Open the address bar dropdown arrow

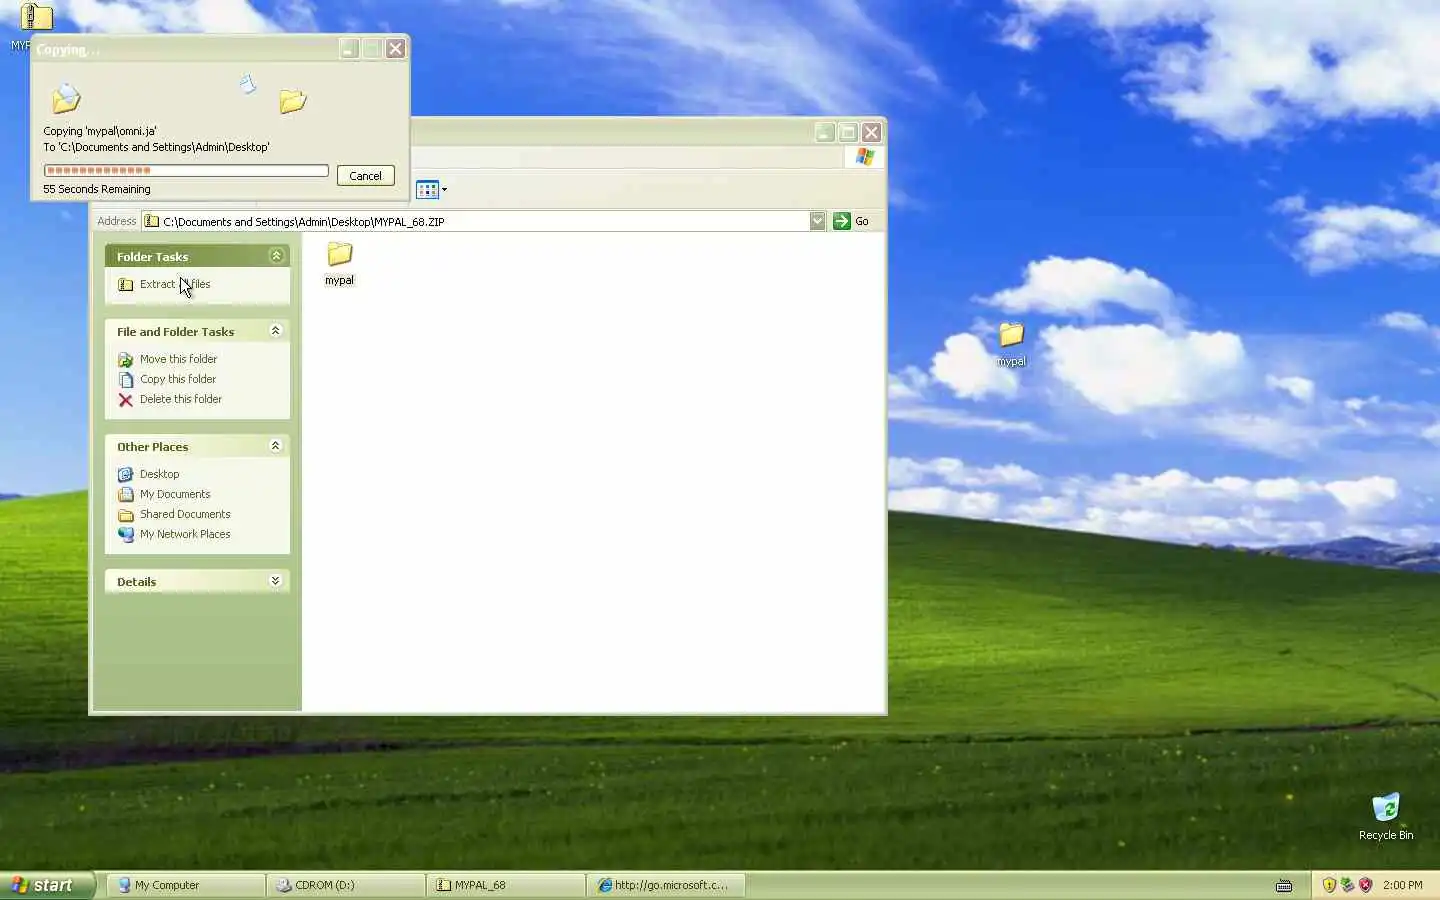(817, 221)
